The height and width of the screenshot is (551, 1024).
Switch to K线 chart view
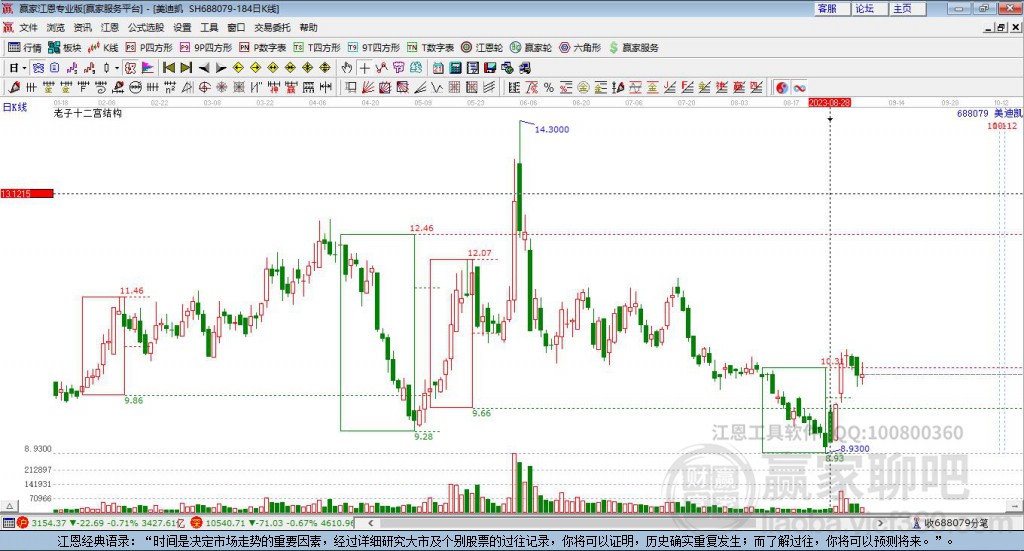(x=103, y=48)
